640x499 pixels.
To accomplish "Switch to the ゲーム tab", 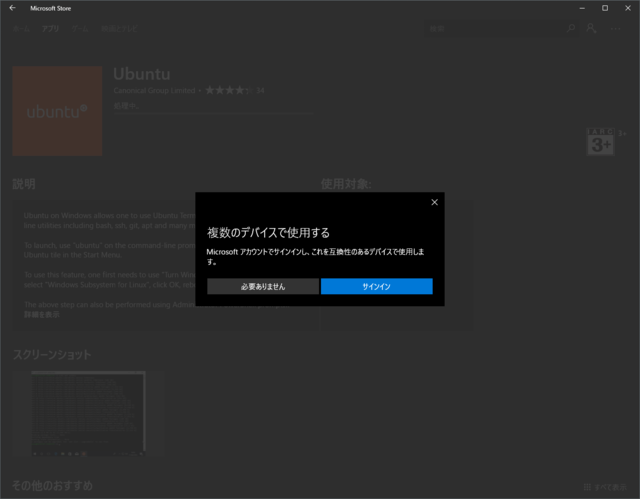I will point(80,29).
